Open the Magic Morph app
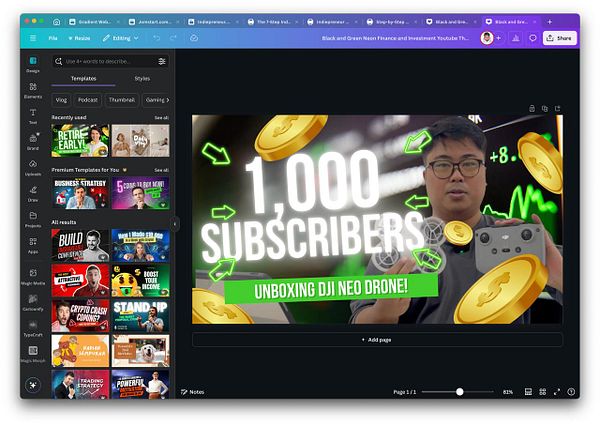 33,354
